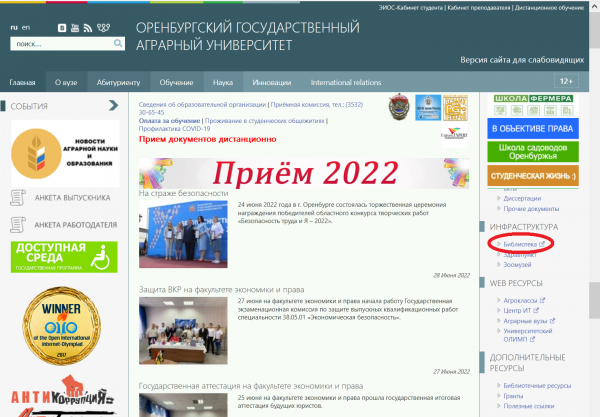Open the О вузе menu item
Viewport: 600px width, 417px height.
tap(66, 82)
